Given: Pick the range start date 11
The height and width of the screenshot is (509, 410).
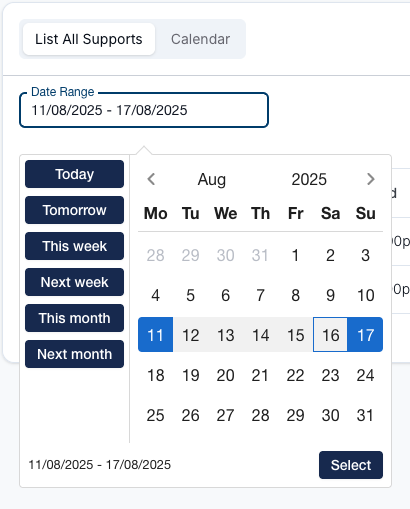Looking at the screenshot, I should [x=155, y=335].
